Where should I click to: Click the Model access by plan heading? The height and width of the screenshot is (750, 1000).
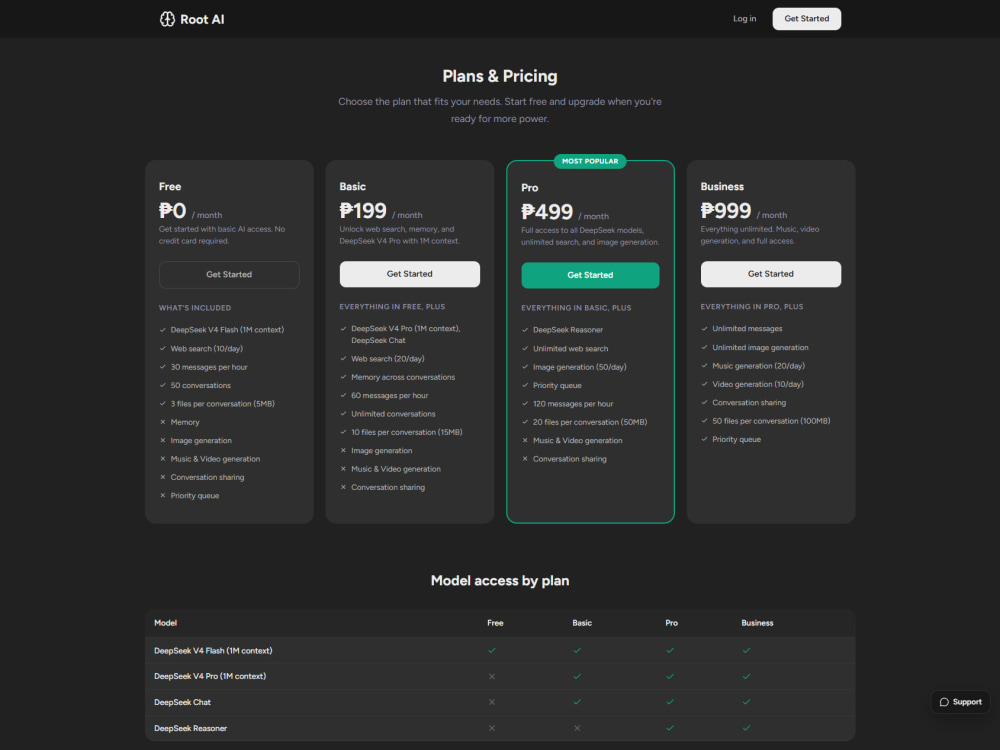click(500, 580)
